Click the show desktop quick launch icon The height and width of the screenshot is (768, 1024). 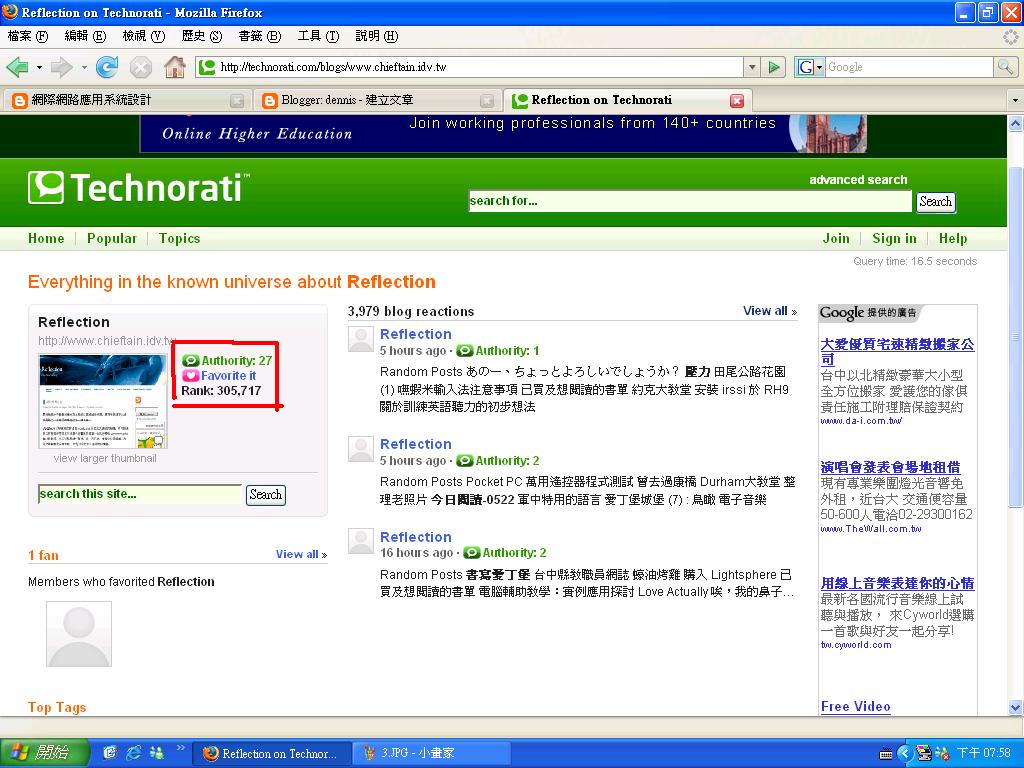point(110,753)
